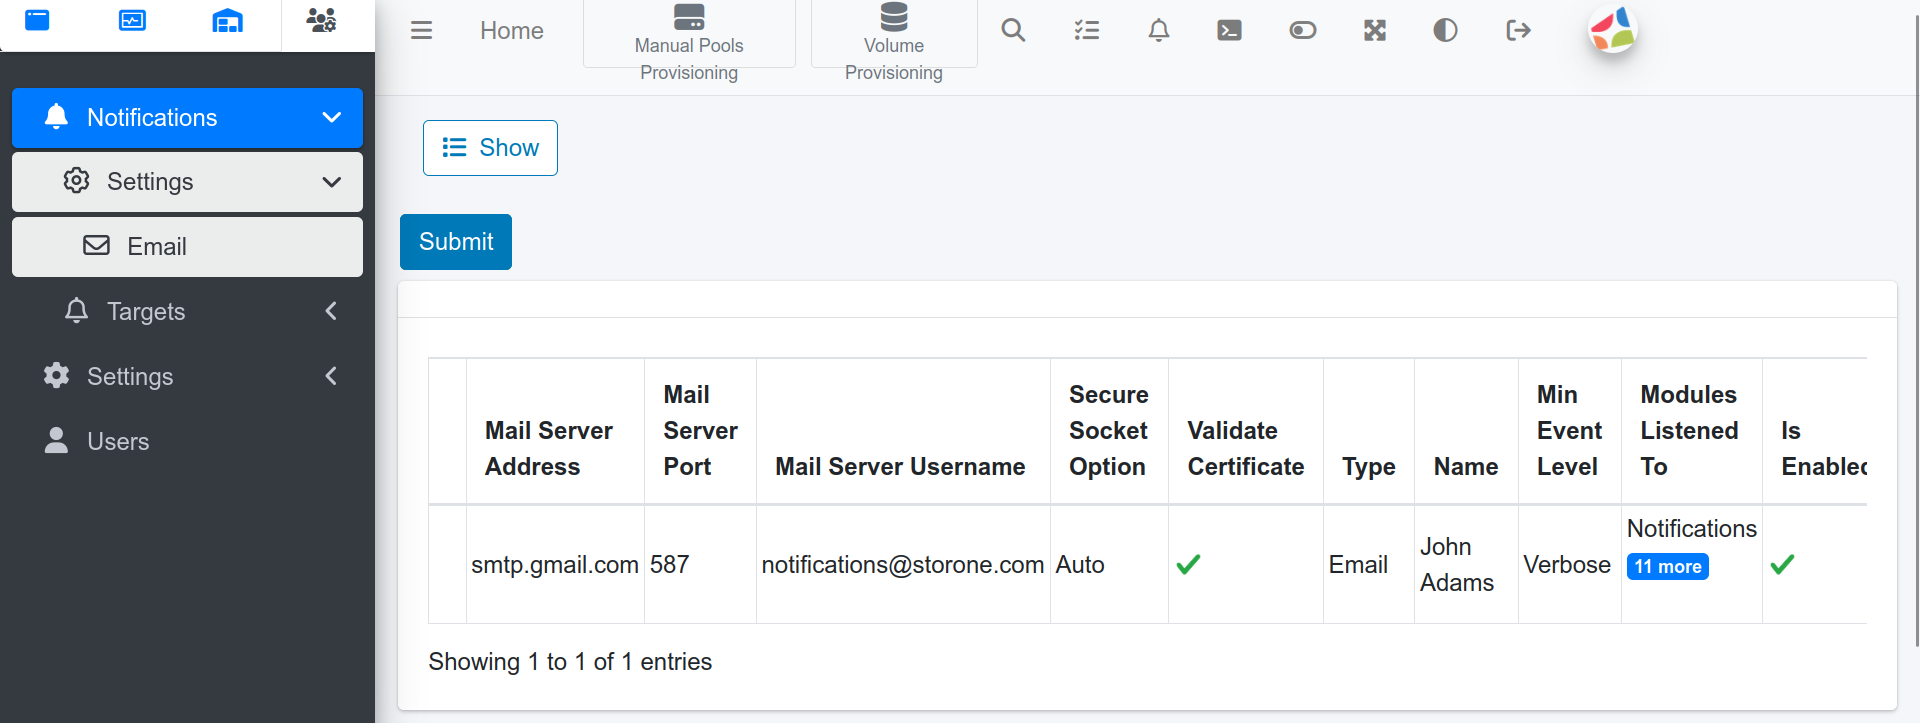The height and width of the screenshot is (723, 1920).
Task: Click the logout arrow icon
Action: pyautogui.click(x=1517, y=31)
